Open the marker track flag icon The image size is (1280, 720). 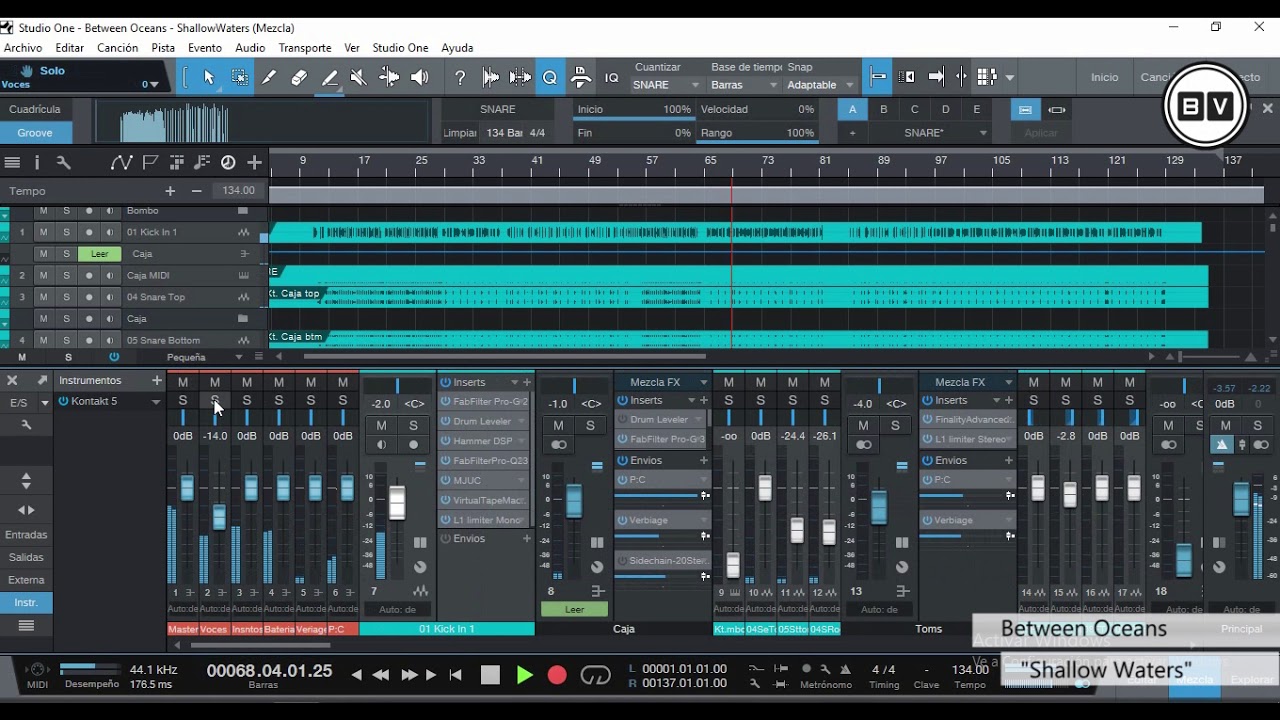(150, 162)
